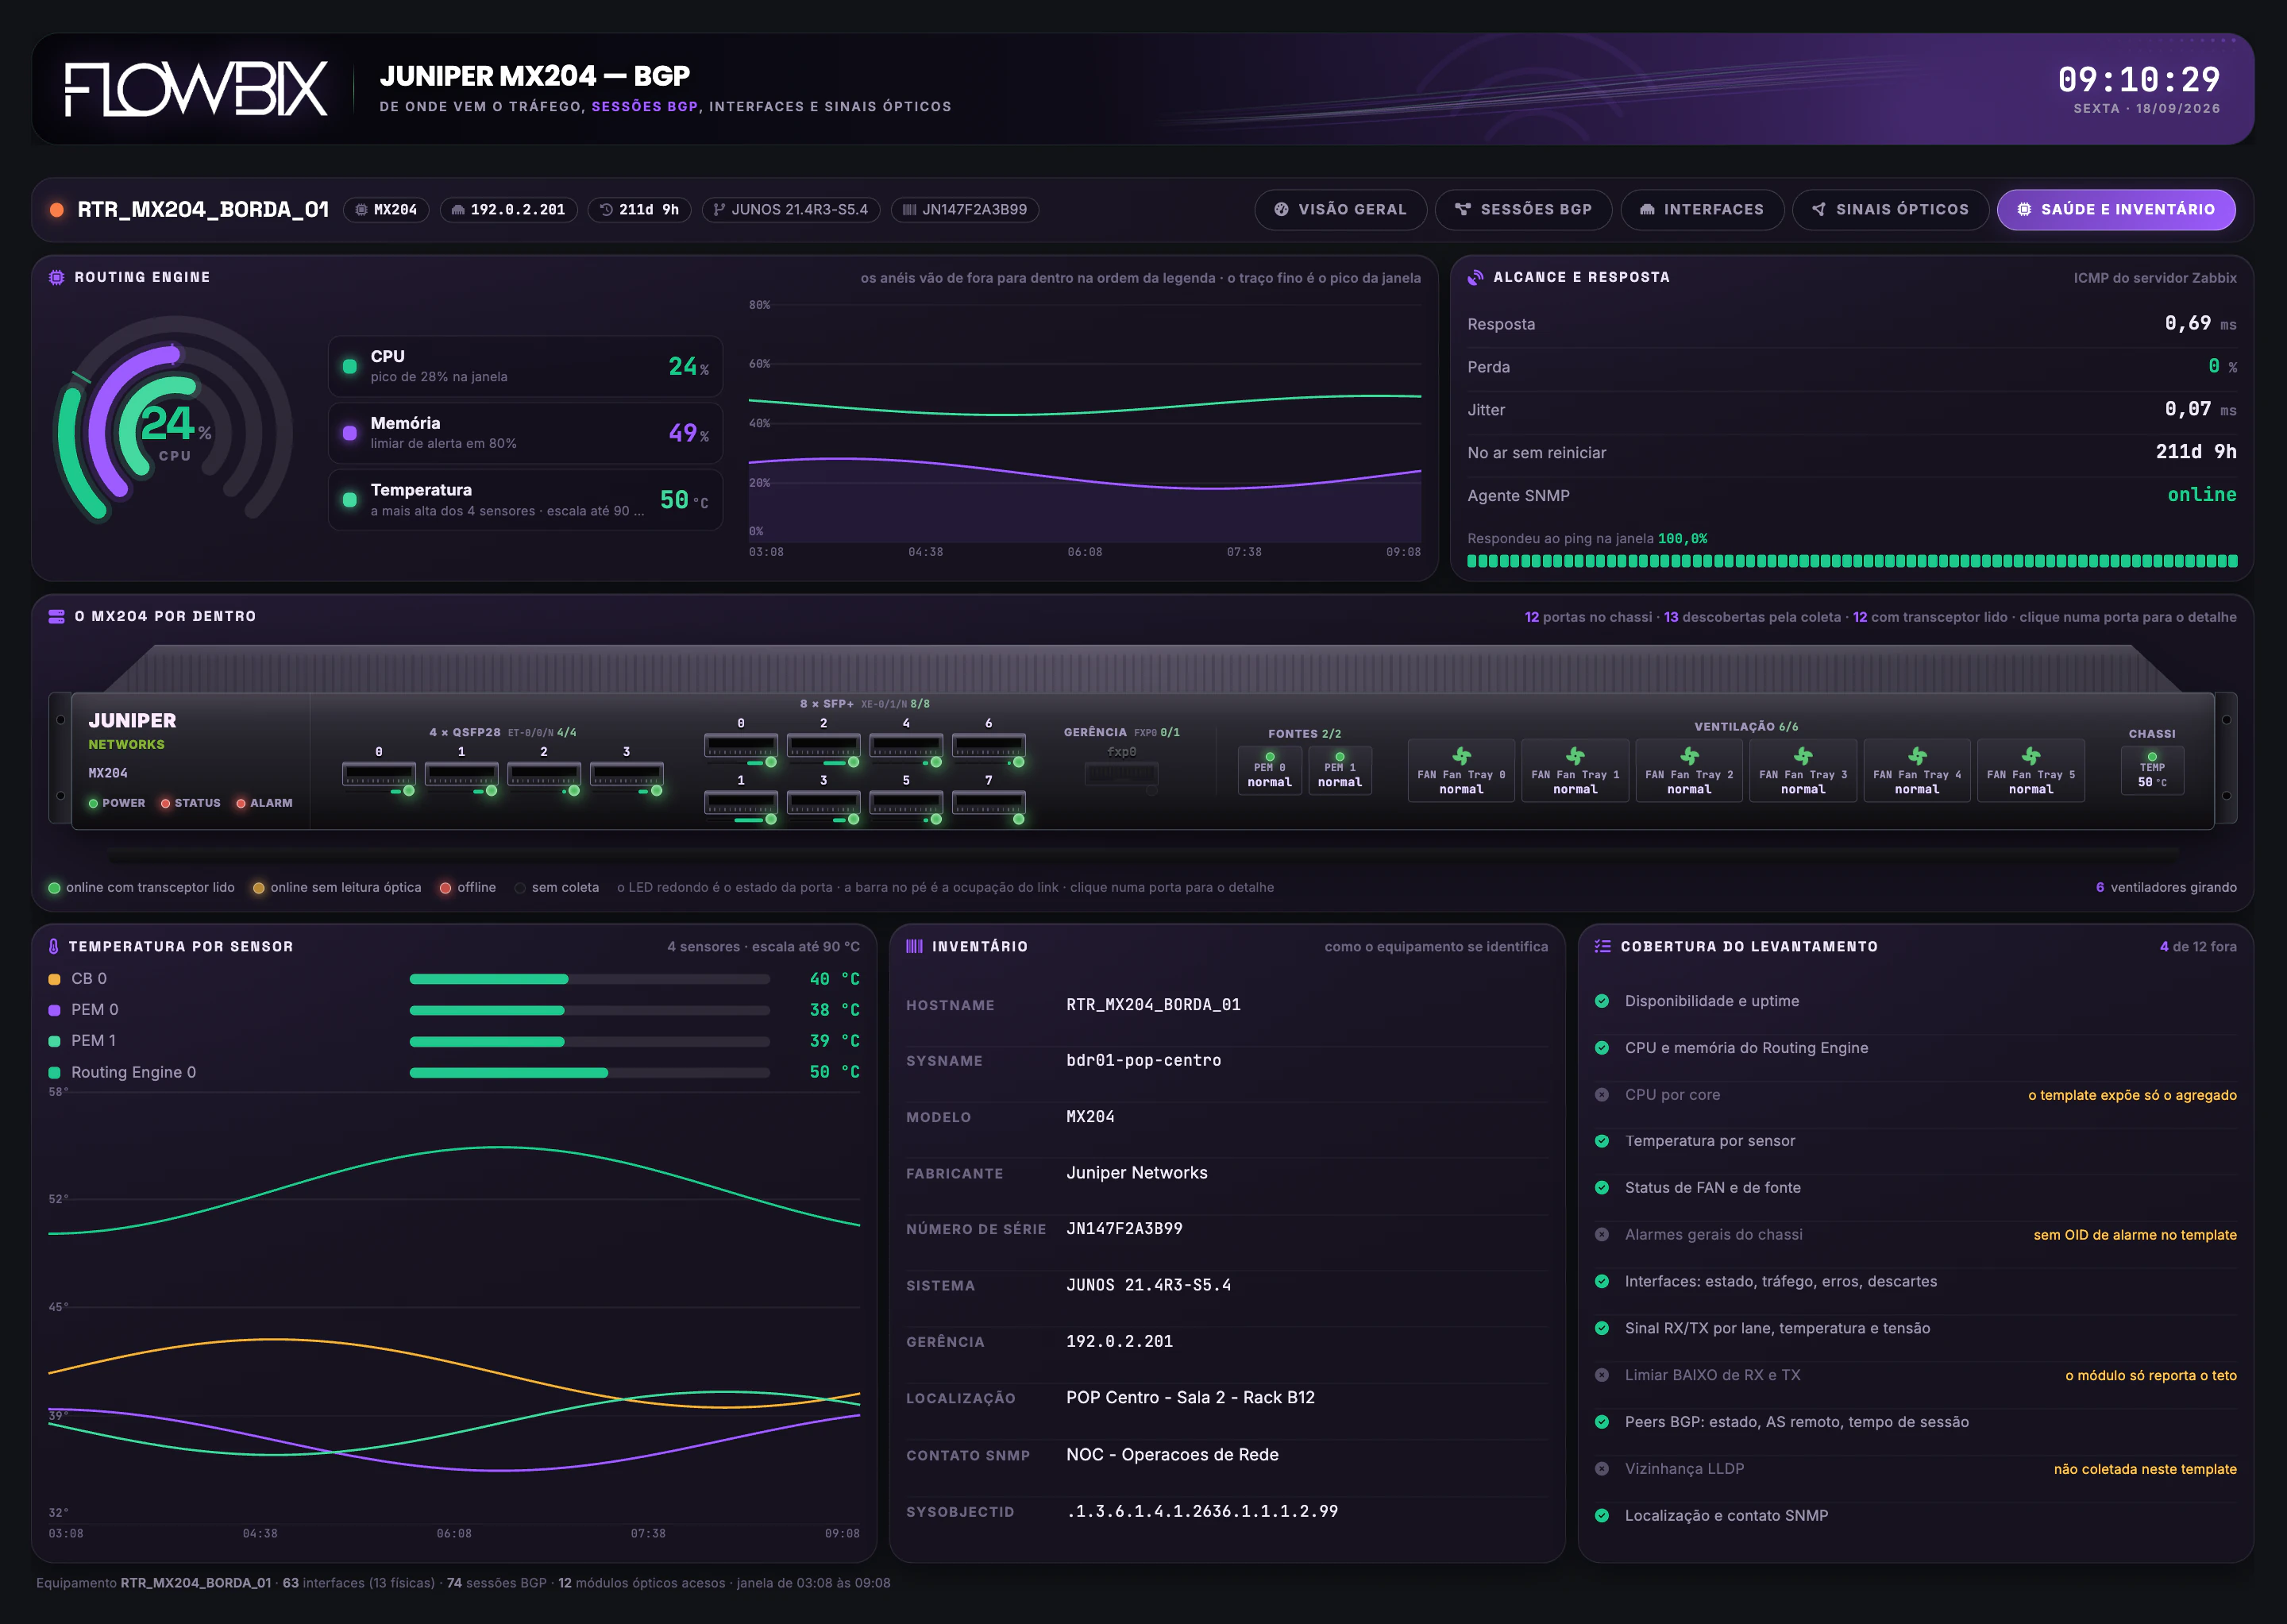
Task: Click the FLOWBIX logo
Action: pyautogui.click(x=196, y=89)
